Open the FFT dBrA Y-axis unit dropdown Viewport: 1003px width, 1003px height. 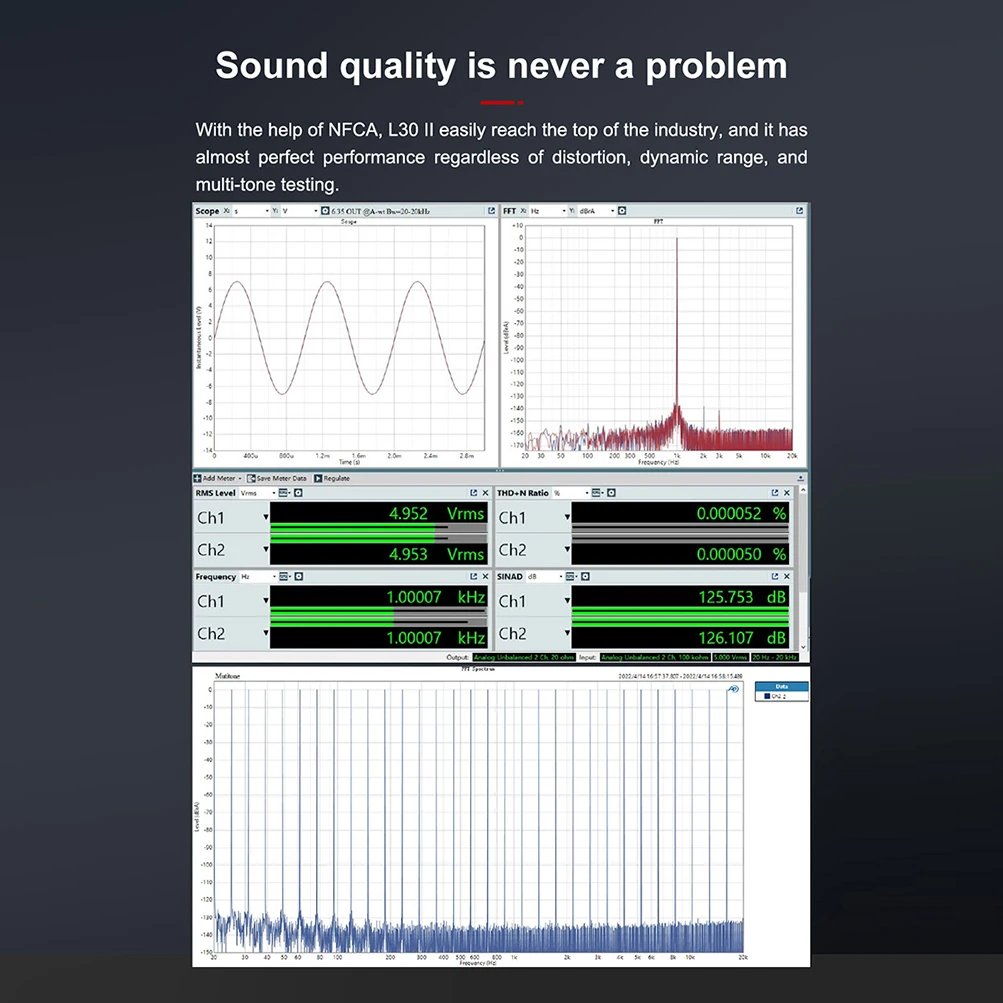pyautogui.click(x=597, y=210)
